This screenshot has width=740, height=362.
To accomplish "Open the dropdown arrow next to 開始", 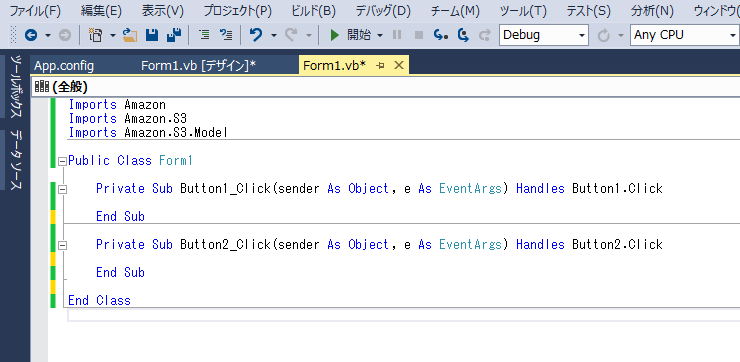I will 380,35.
